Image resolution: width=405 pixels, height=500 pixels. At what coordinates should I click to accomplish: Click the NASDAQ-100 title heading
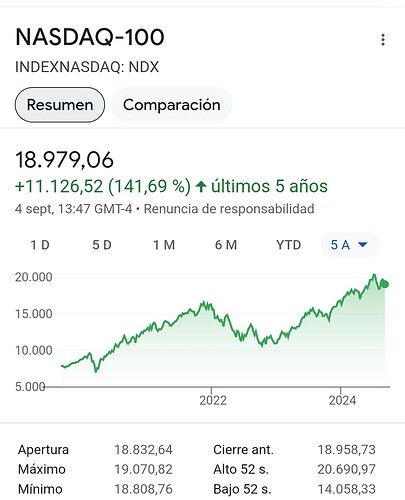(90, 37)
